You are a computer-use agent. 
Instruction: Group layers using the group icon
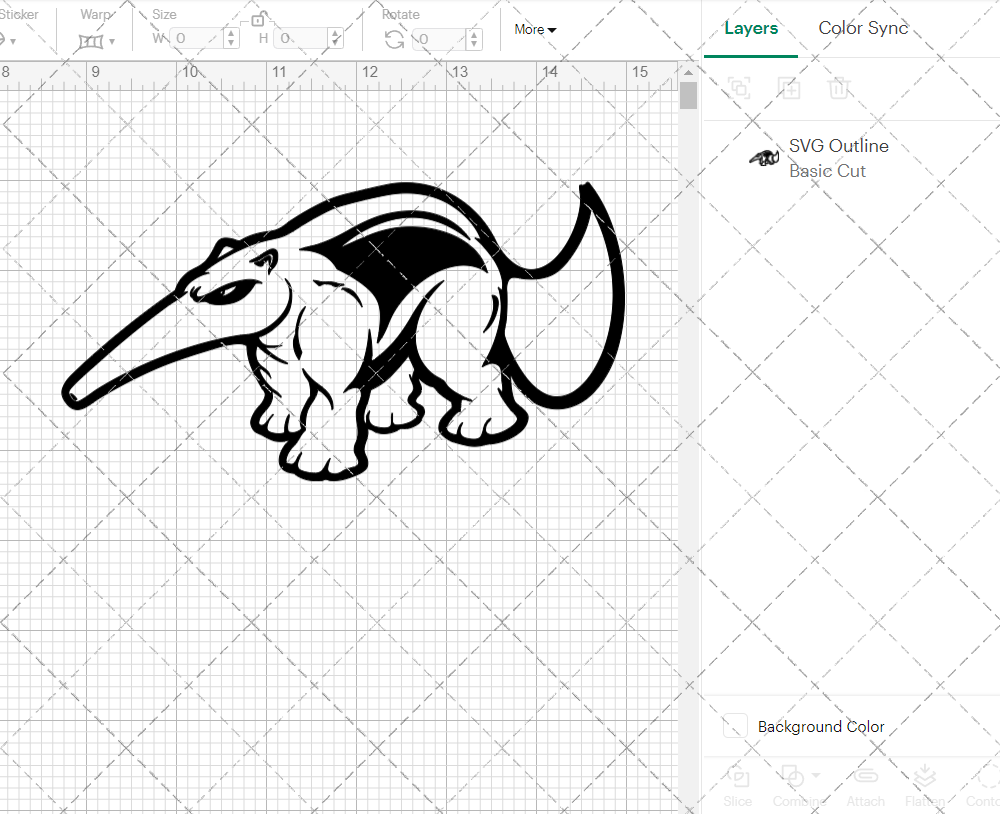tap(738, 88)
